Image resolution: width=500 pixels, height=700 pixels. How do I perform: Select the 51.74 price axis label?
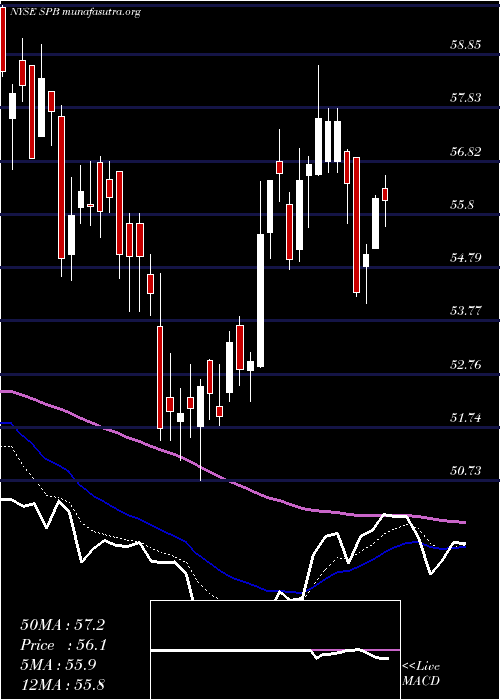[465, 418]
